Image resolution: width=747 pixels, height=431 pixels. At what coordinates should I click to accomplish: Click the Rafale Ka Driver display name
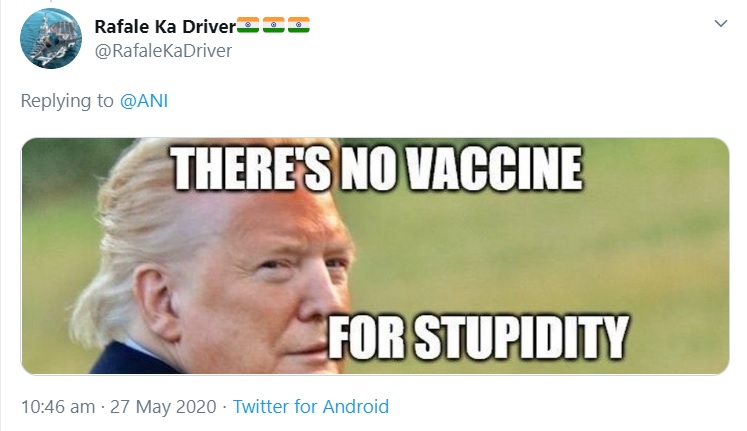click(164, 25)
